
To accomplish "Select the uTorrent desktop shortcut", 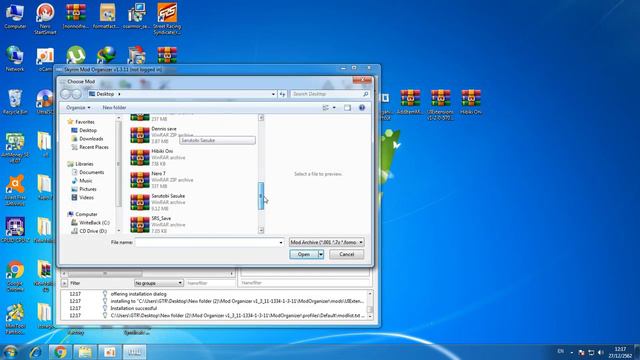I will click(76, 55).
